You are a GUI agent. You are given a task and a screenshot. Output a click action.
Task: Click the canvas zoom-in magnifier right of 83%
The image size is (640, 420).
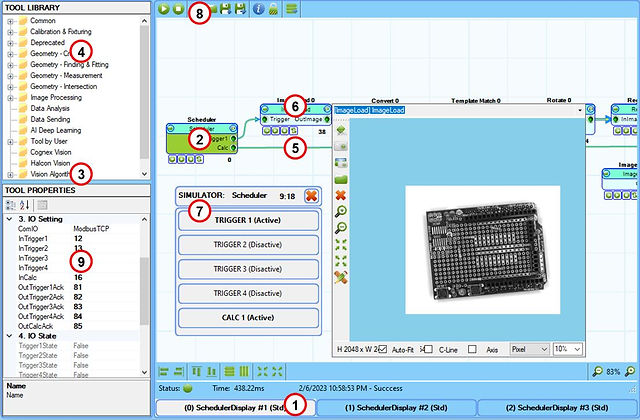click(x=630, y=371)
